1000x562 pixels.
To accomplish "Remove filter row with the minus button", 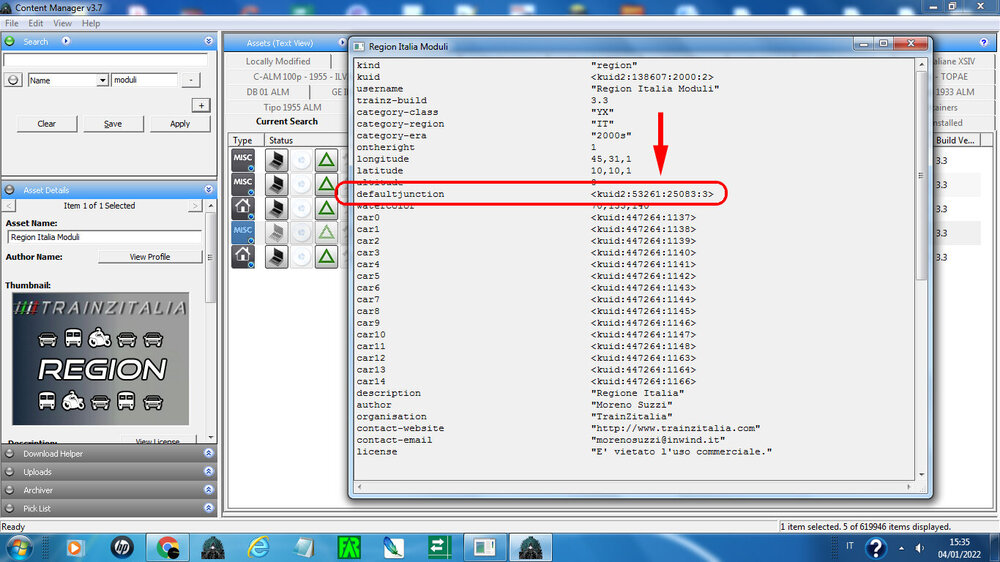I will coord(191,80).
